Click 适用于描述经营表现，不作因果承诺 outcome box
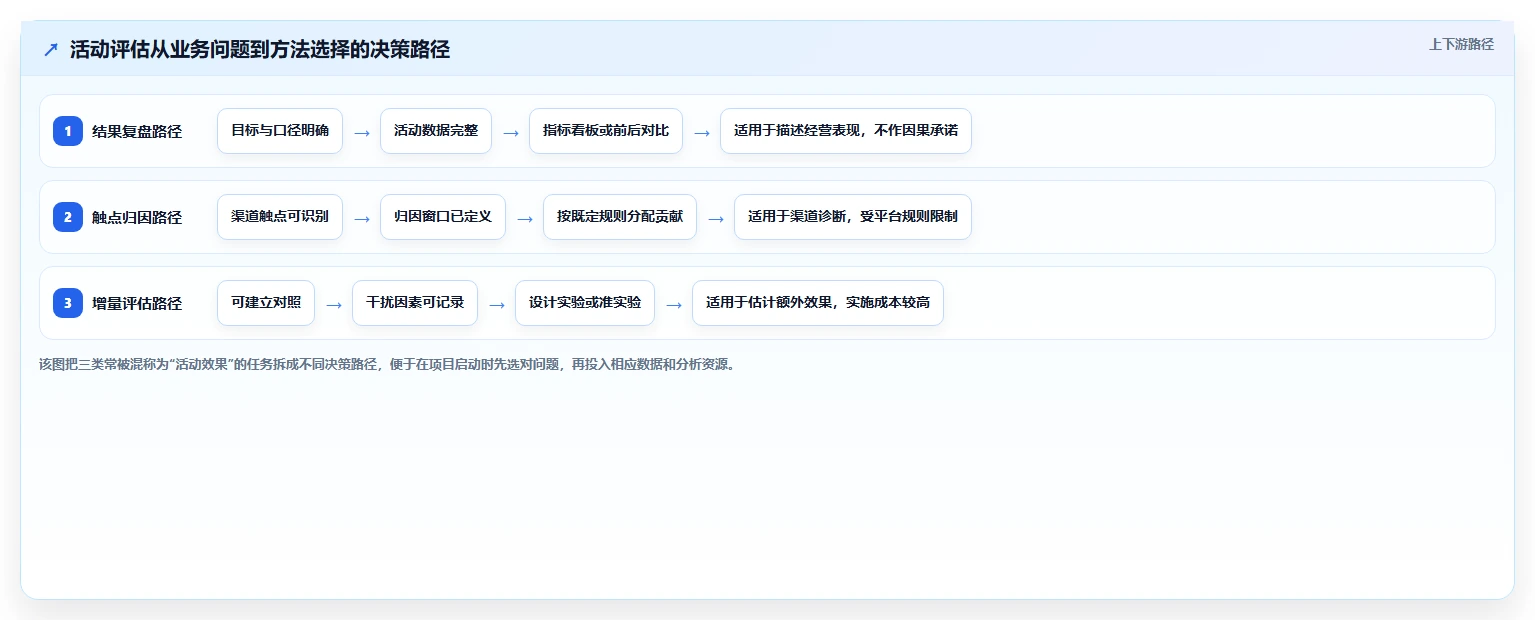 tap(846, 131)
